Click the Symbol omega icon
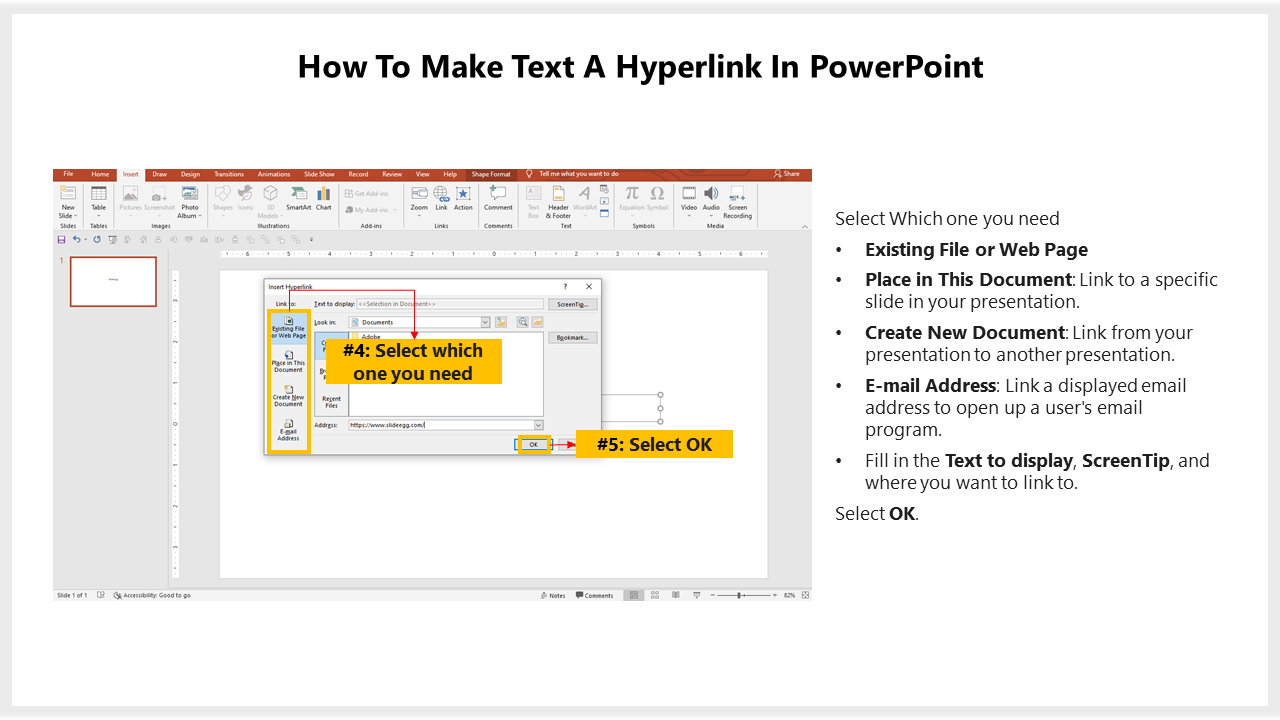 [x=657, y=194]
